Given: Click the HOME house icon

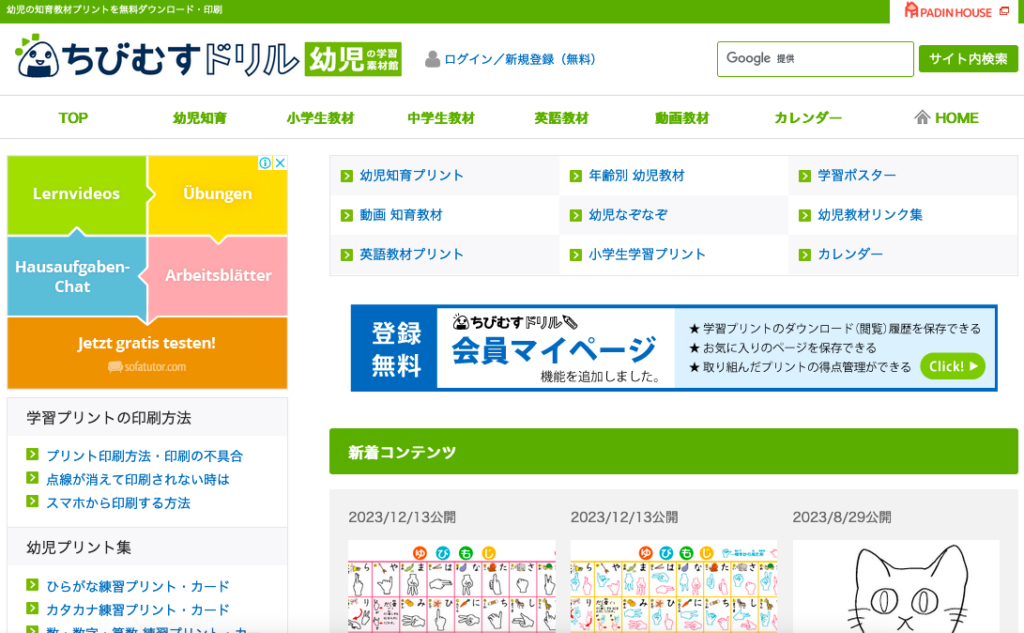Looking at the screenshot, I should [922, 118].
